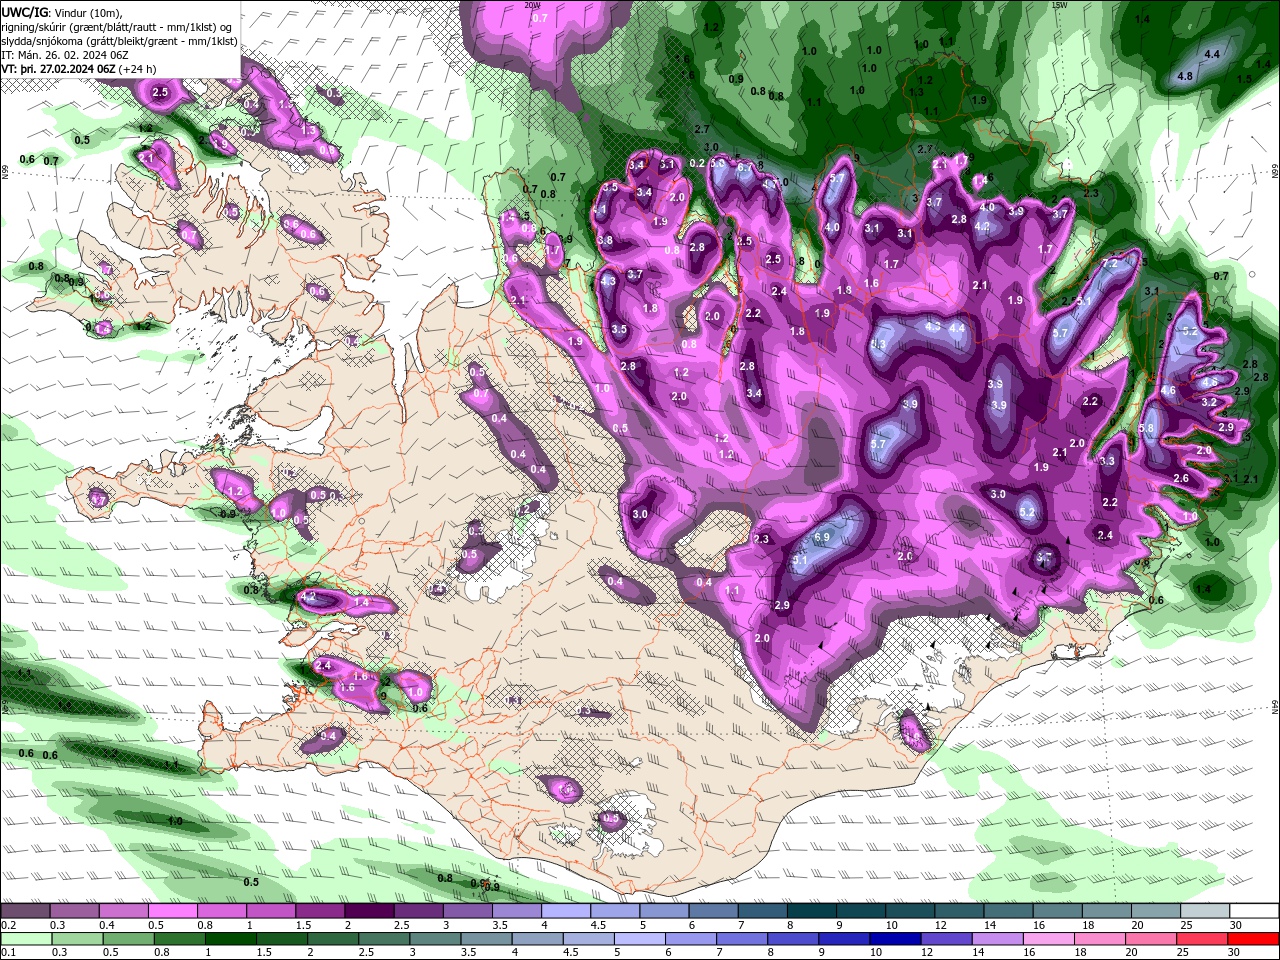Pick the dark purple swatch labeled 2 in upper legend
Image resolution: width=1280 pixels, height=960 pixels.
(x=369, y=911)
